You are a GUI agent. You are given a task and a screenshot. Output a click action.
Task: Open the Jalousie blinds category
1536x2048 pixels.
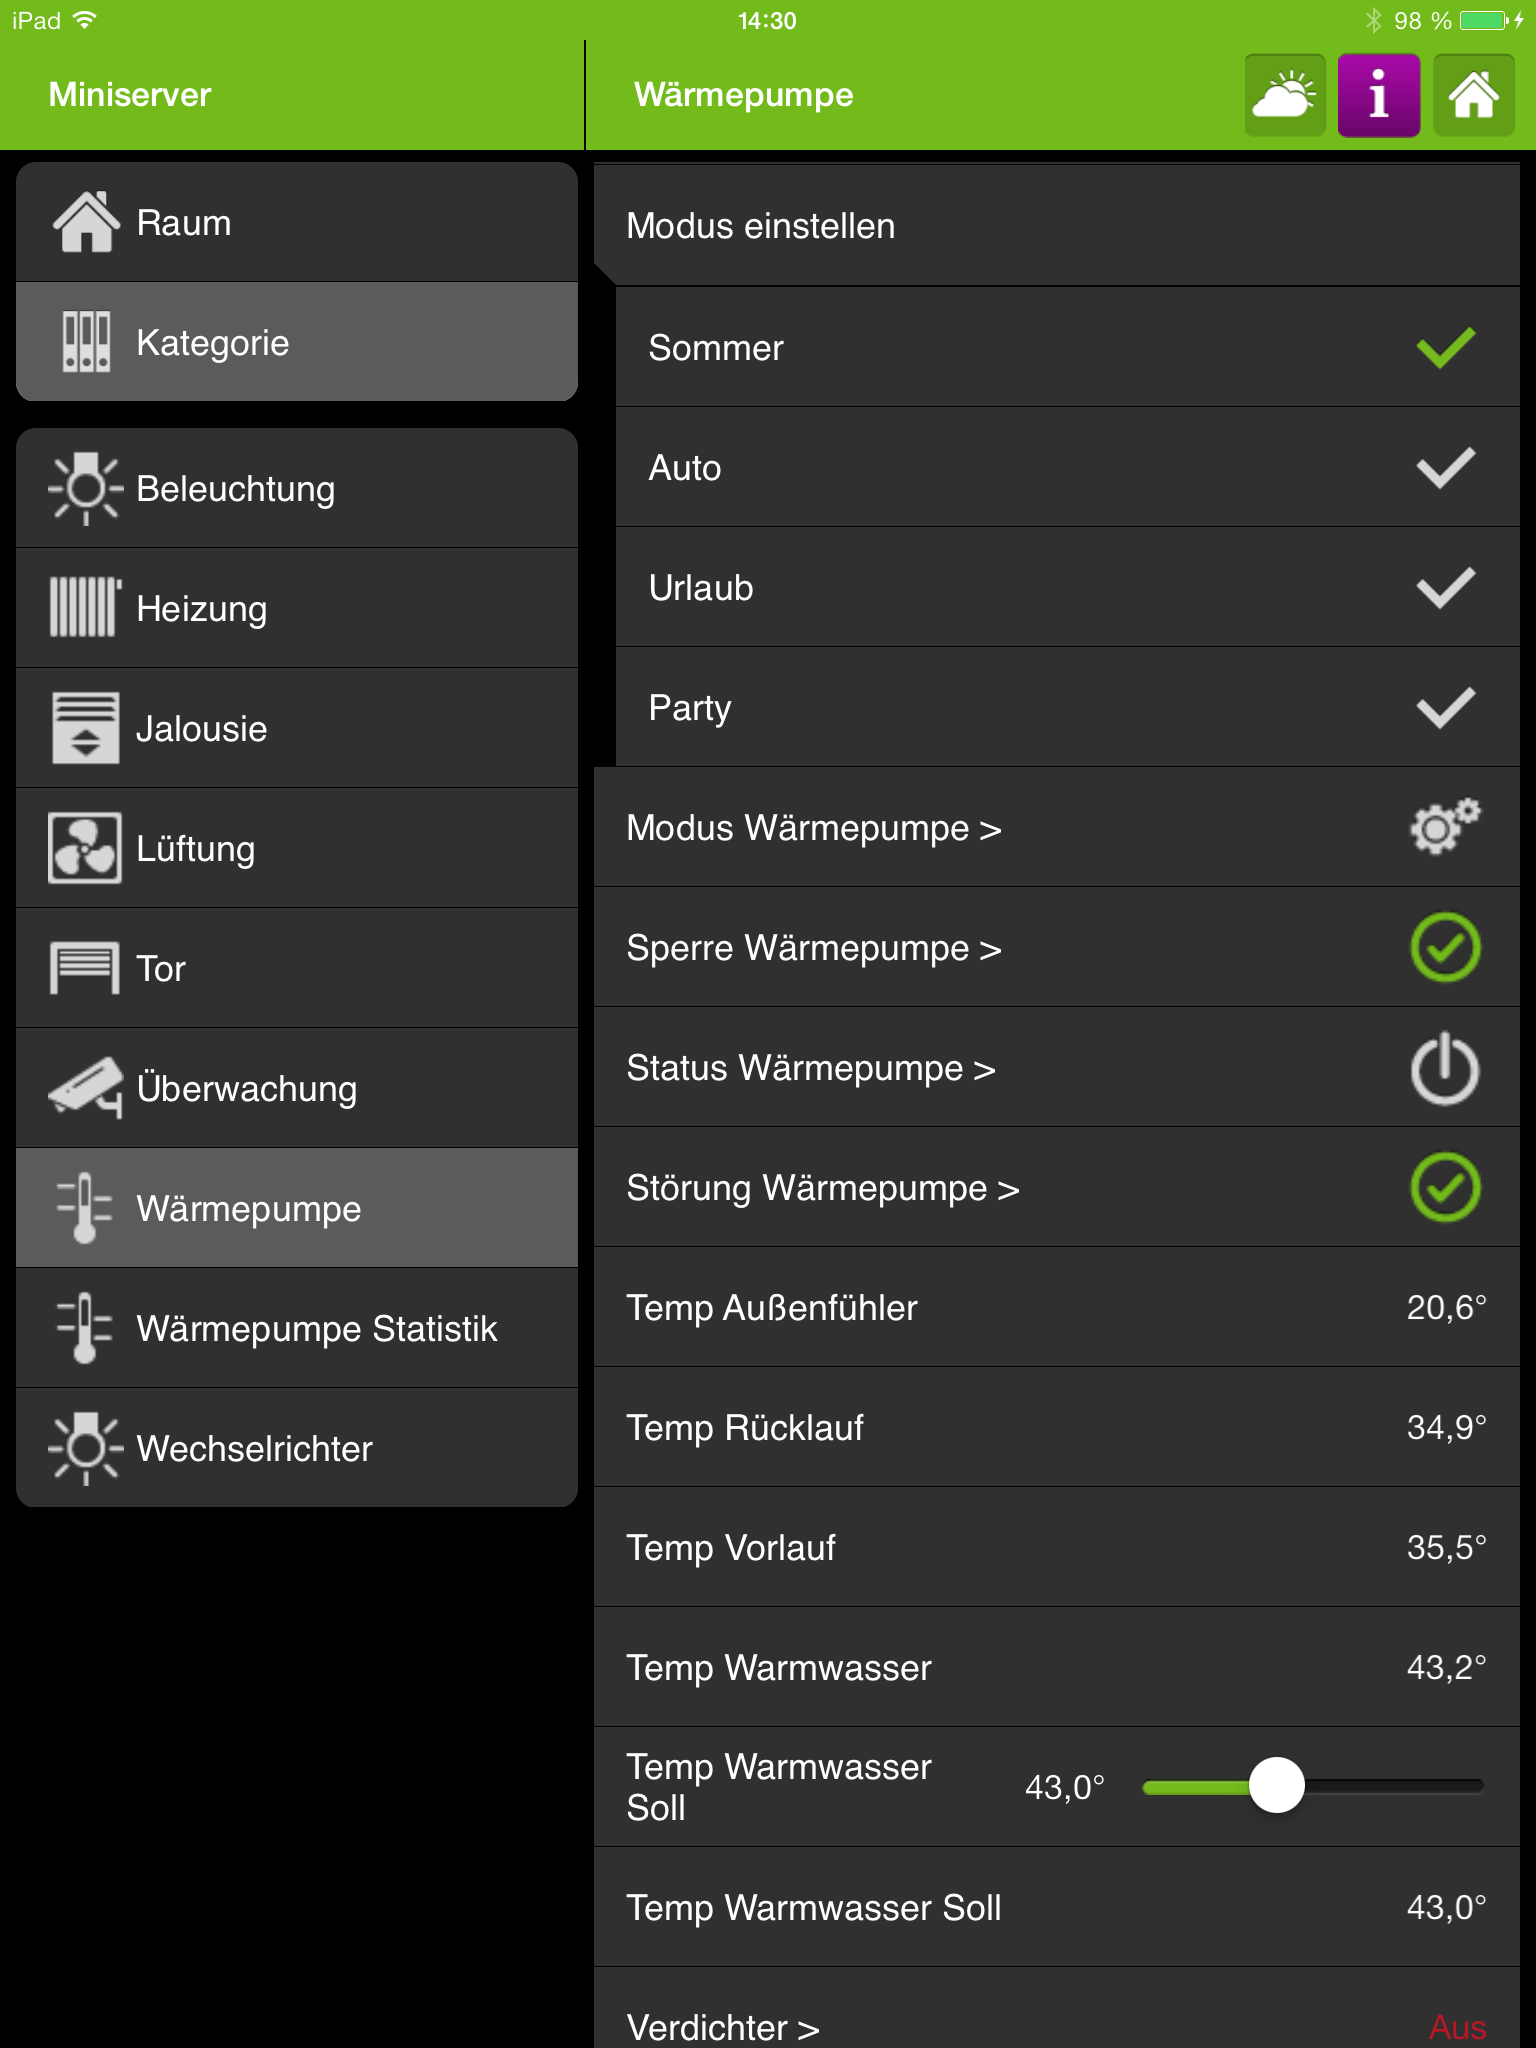click(x=297, y=729)
